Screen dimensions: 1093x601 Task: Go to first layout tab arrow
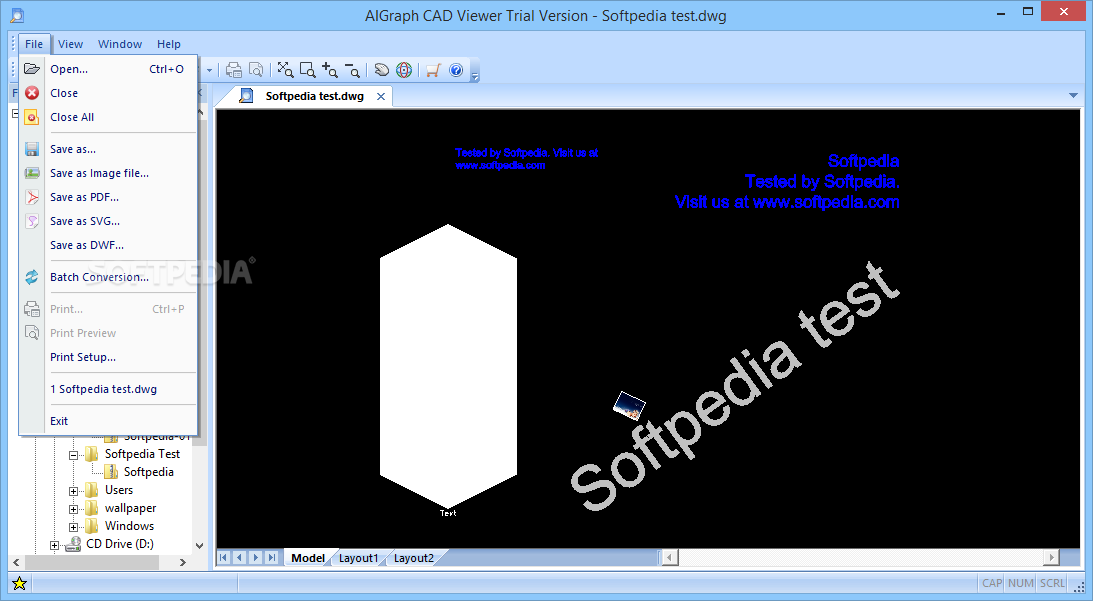[x=224, y=557]
